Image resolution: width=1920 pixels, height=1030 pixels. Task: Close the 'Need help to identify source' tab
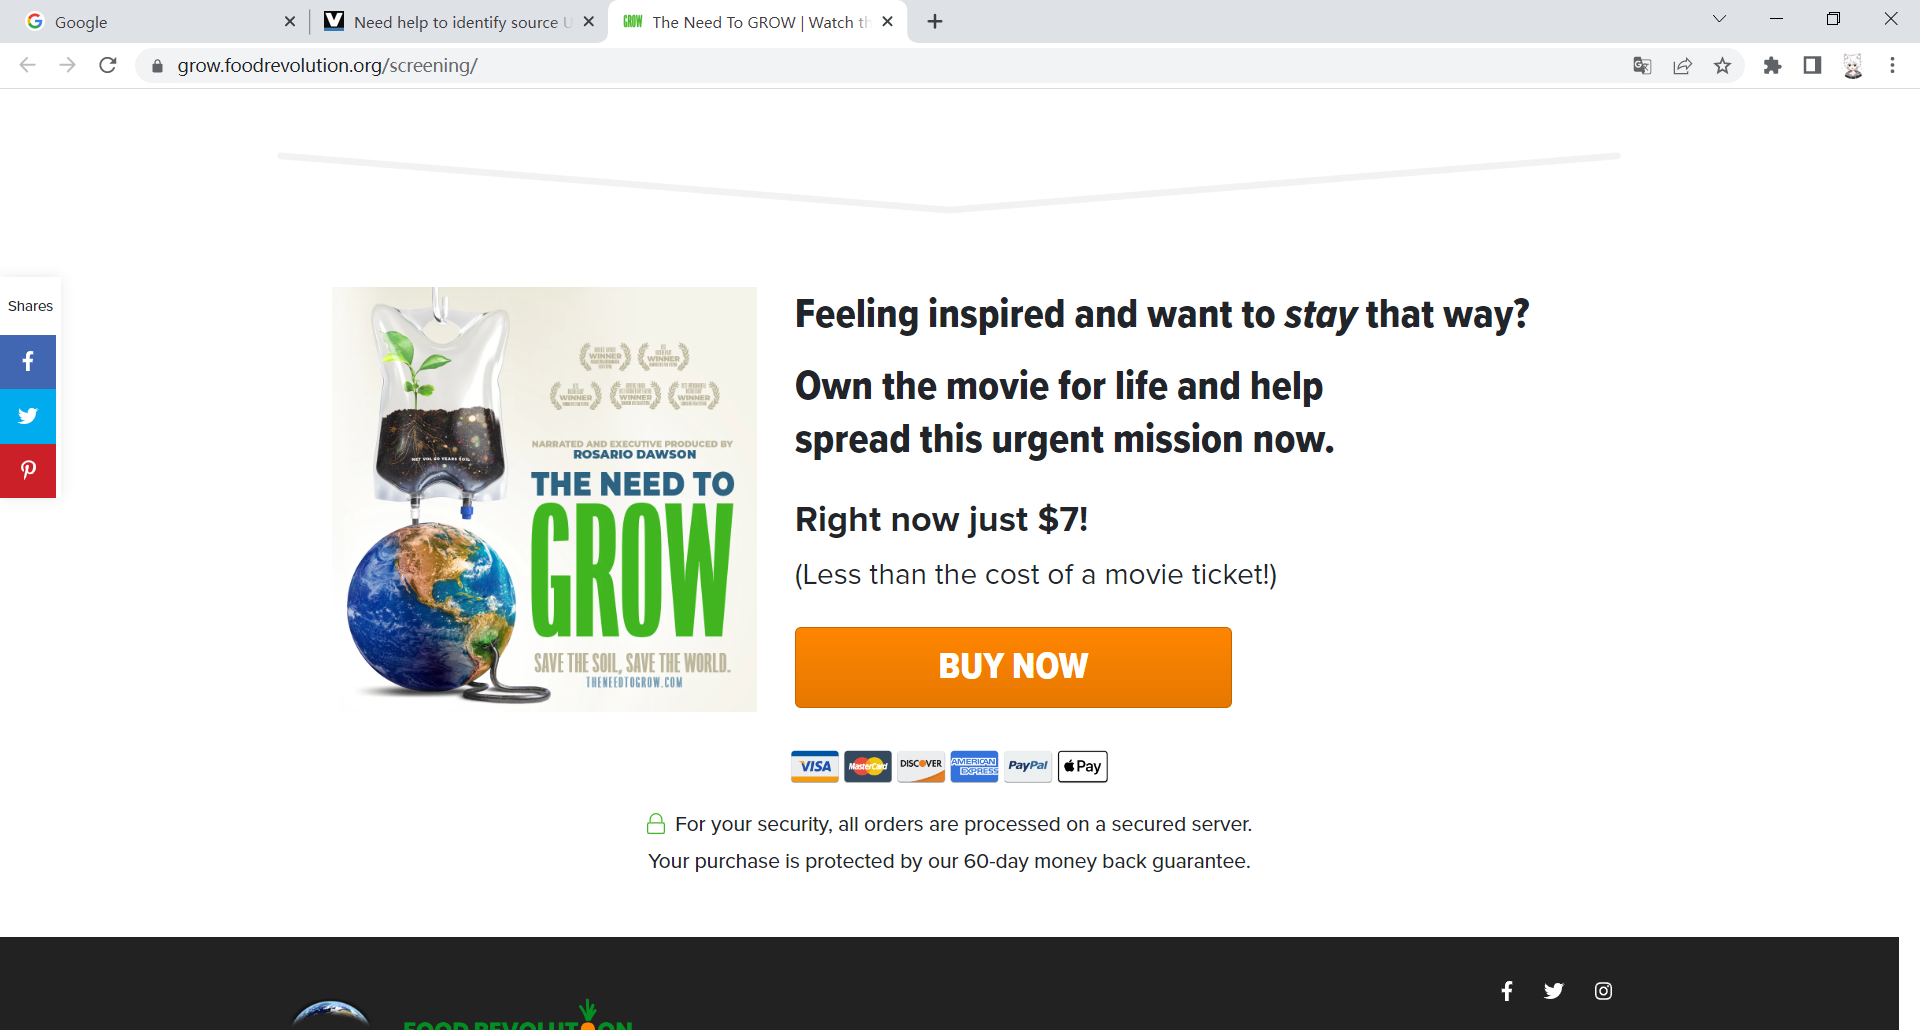(589, 21)
